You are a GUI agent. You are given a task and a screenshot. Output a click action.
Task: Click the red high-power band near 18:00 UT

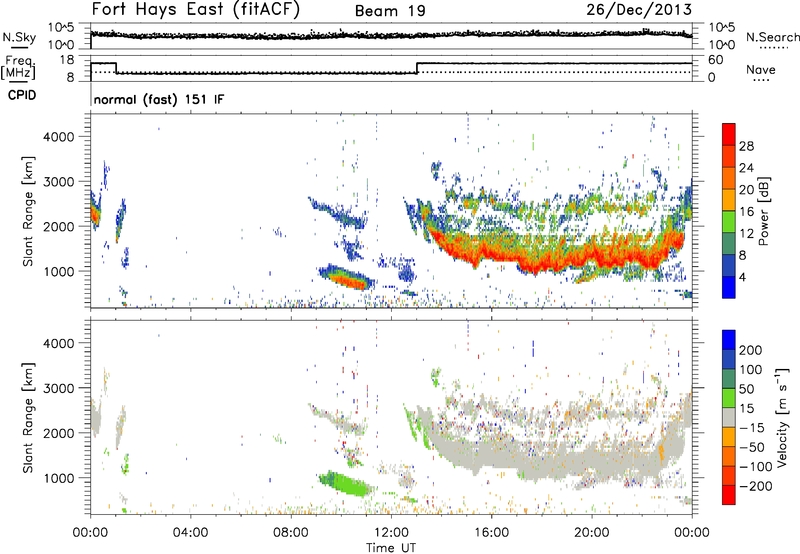coord(541,263)
